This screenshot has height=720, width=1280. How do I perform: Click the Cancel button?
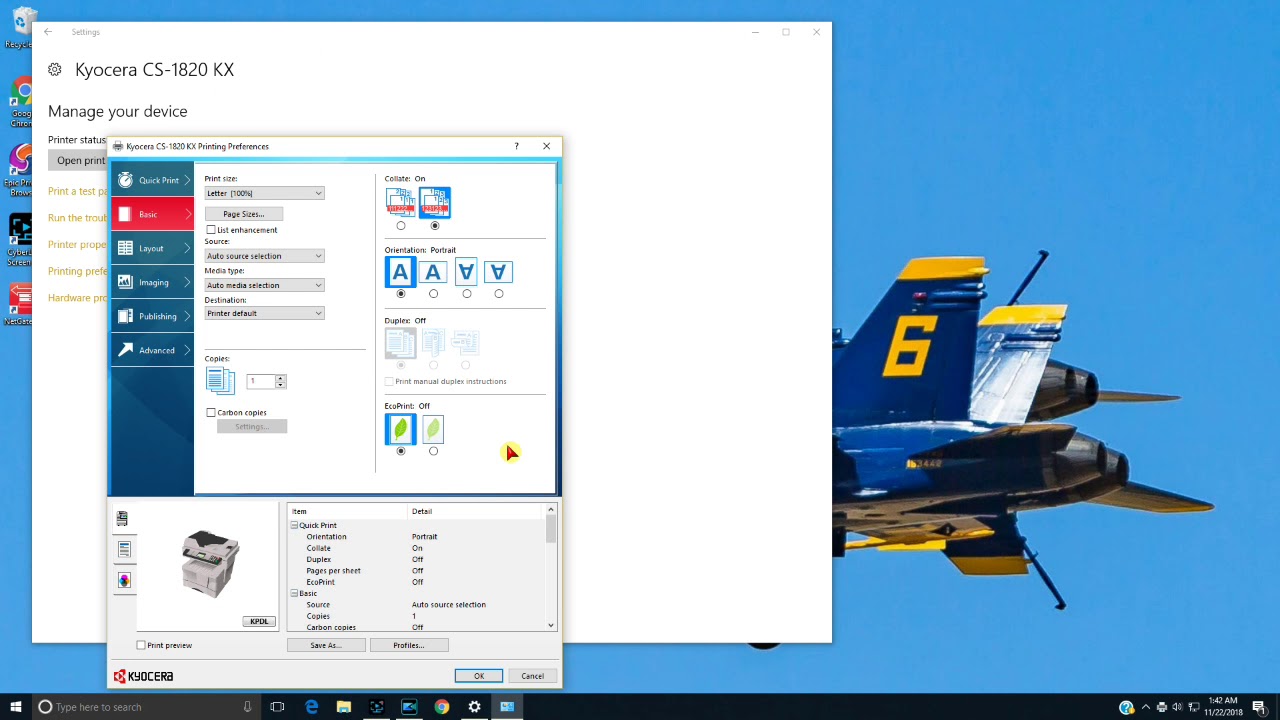[532, 676]
